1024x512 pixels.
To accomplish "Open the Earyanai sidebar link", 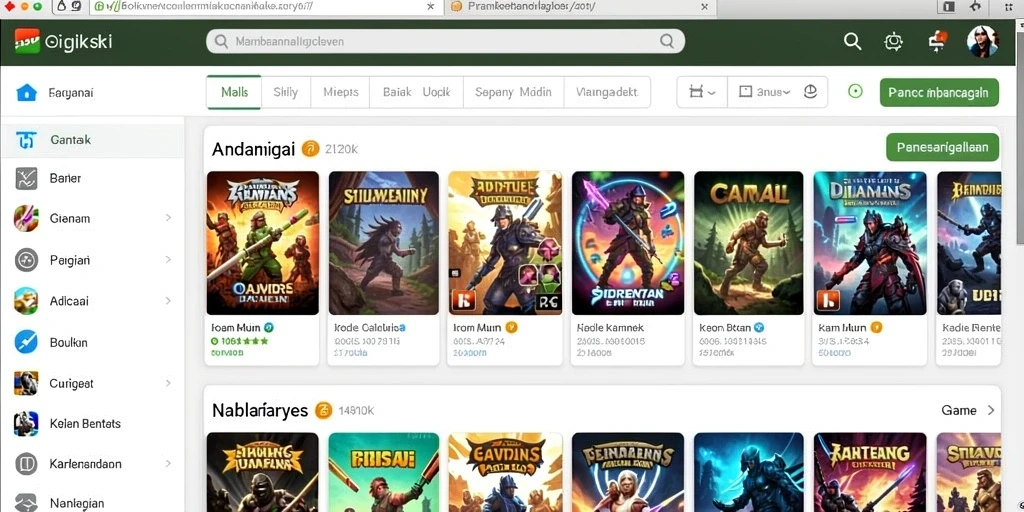I will [71, 93].
